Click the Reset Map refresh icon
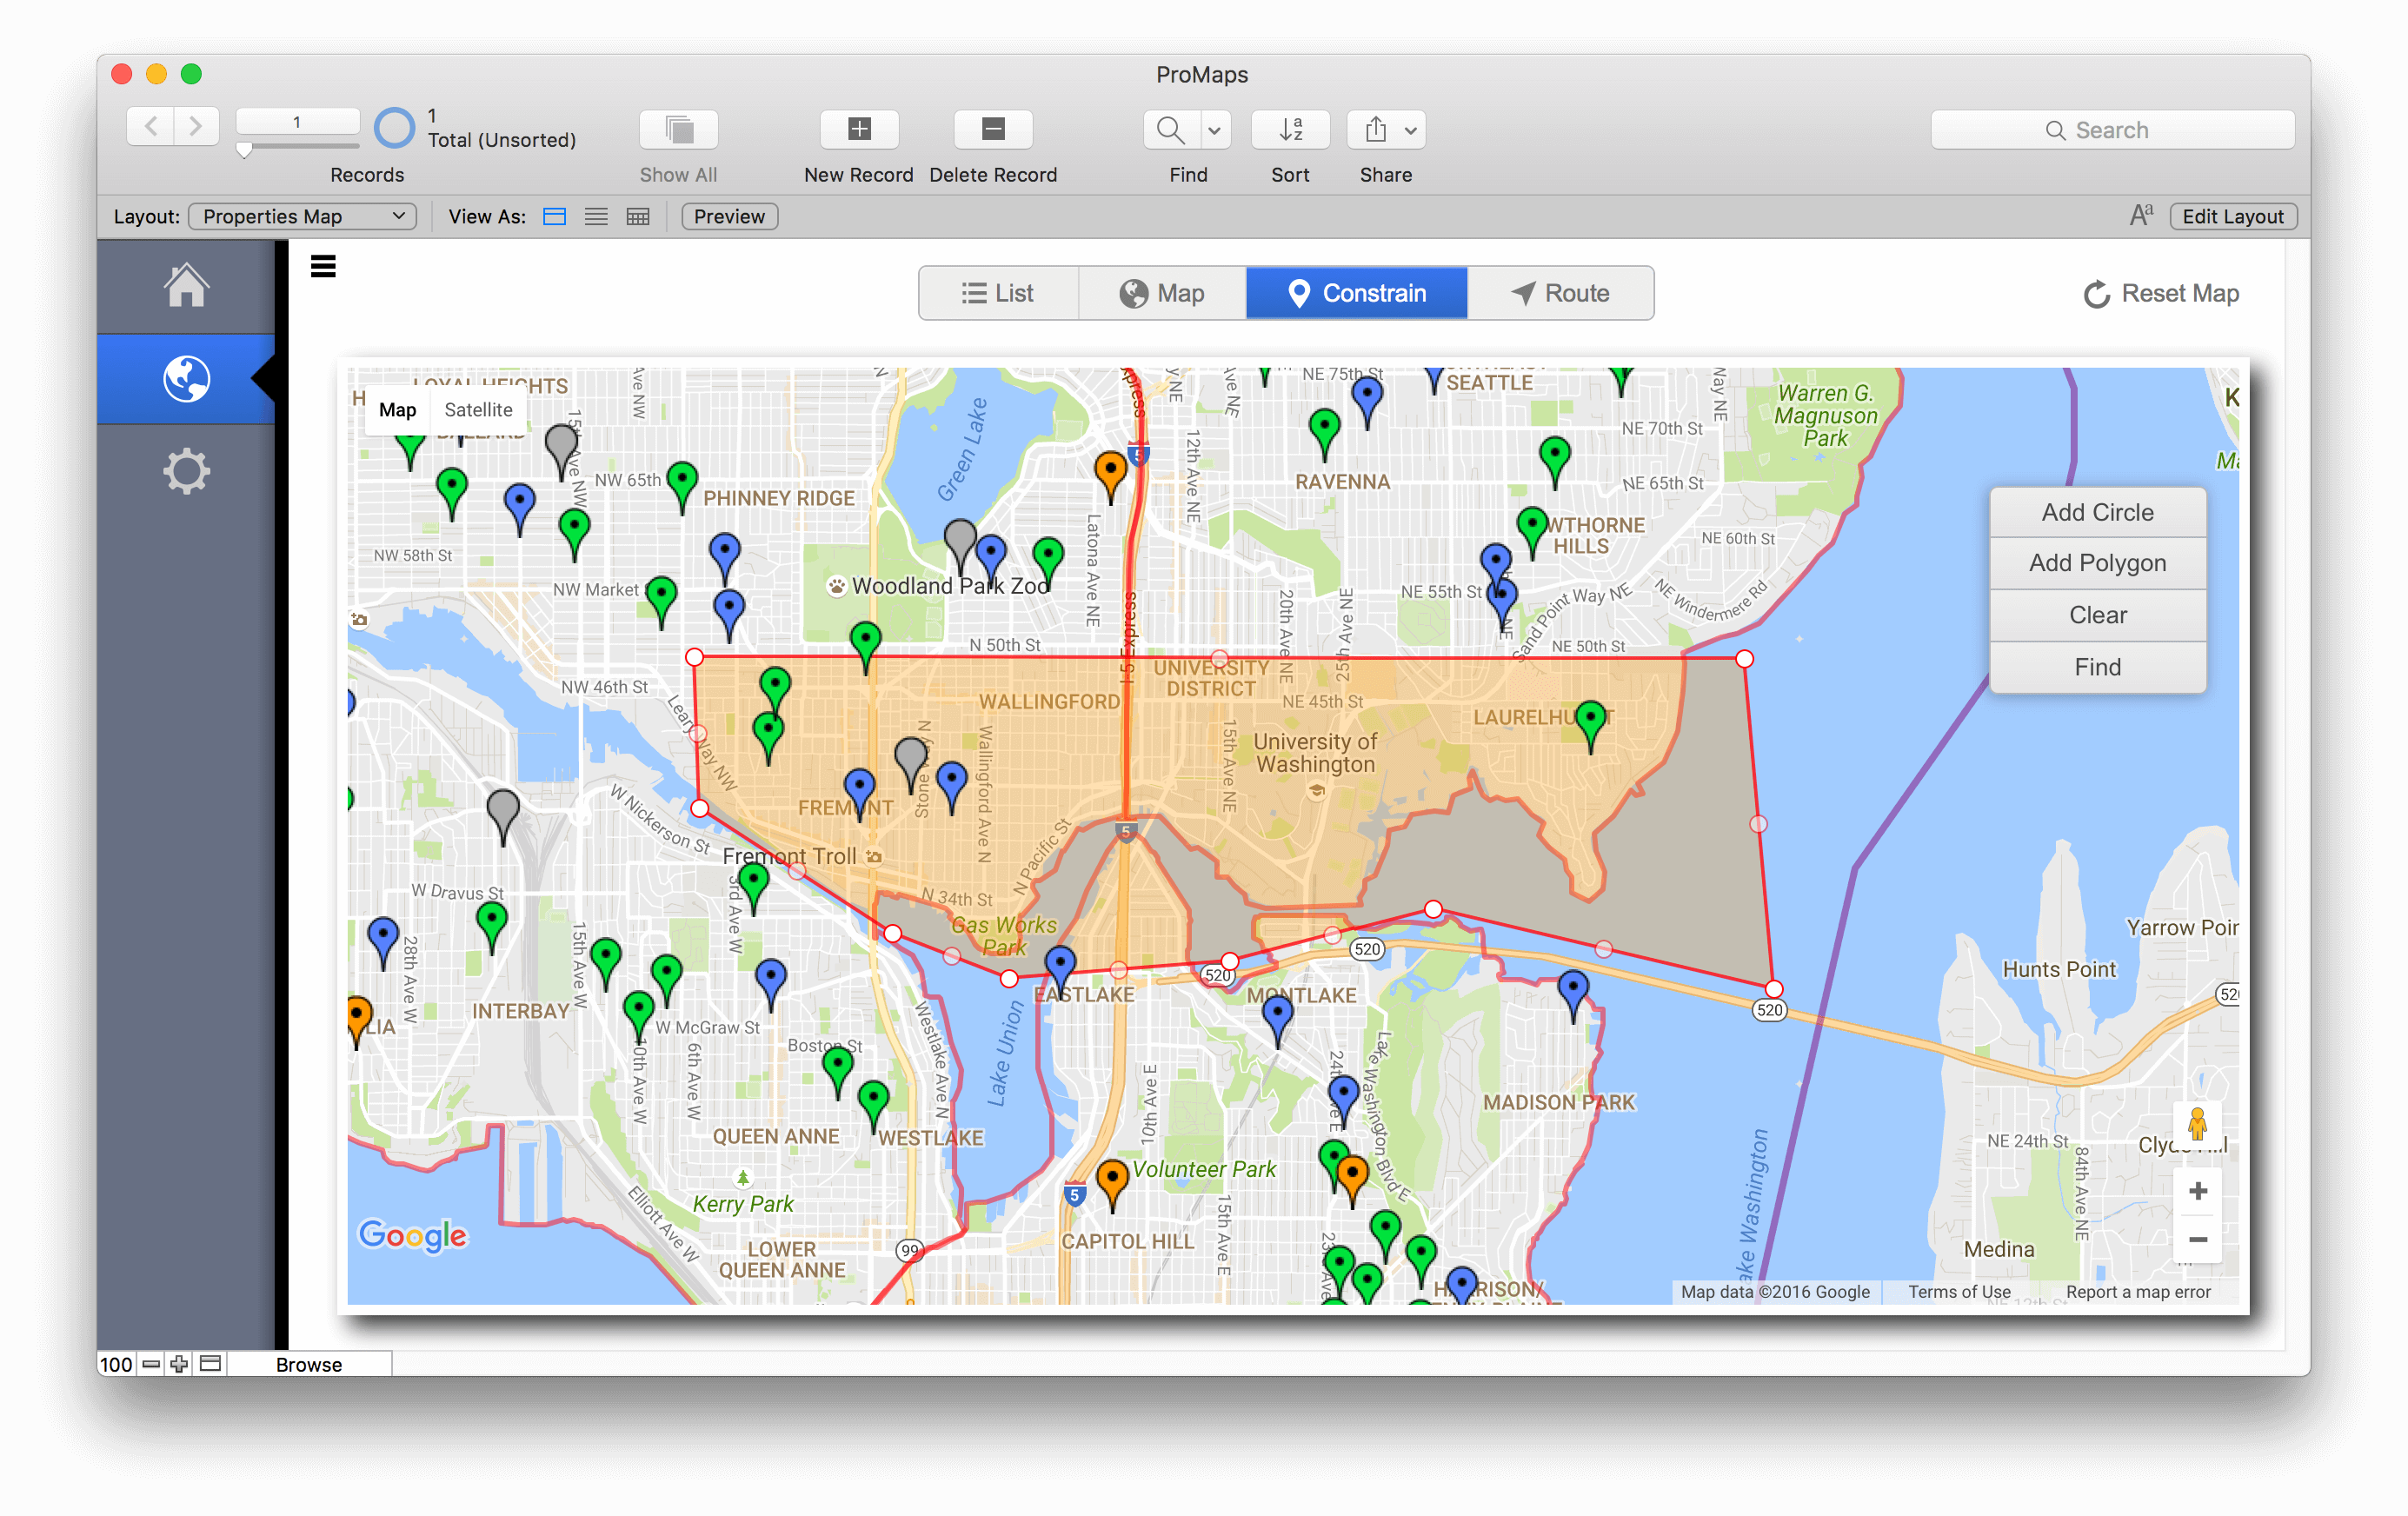 (x=2097, y=294)
